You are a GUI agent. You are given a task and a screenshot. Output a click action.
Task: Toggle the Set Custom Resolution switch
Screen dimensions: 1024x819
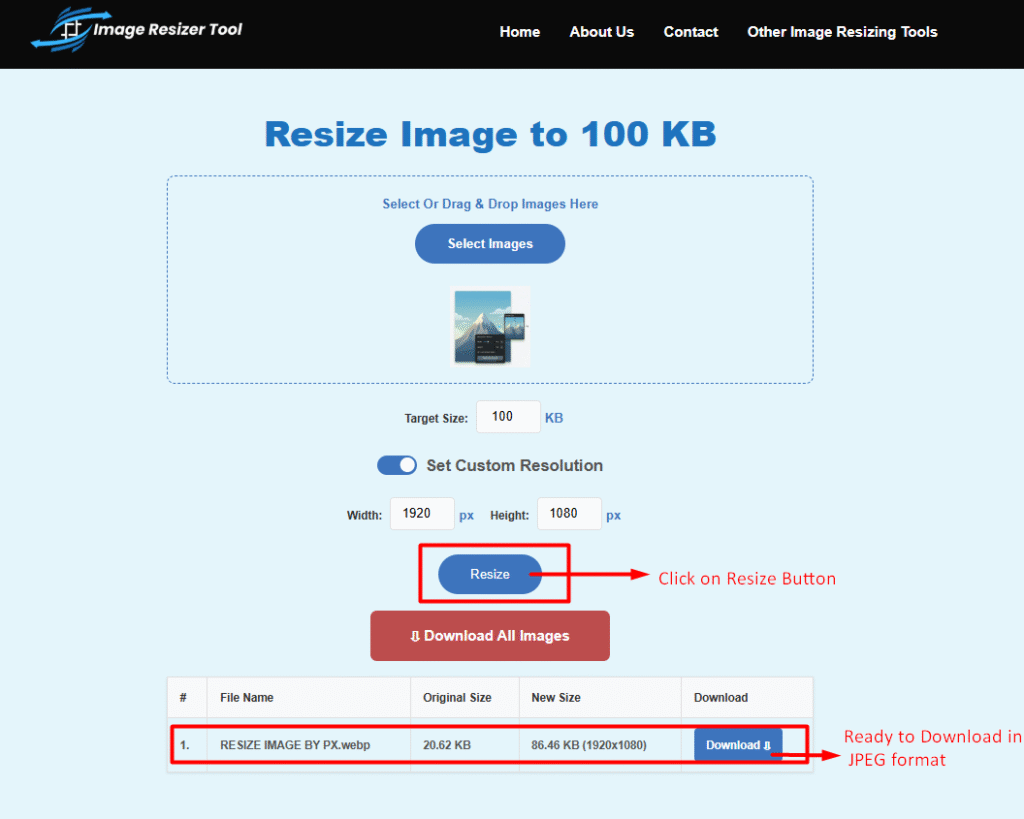tap(397, 465)
